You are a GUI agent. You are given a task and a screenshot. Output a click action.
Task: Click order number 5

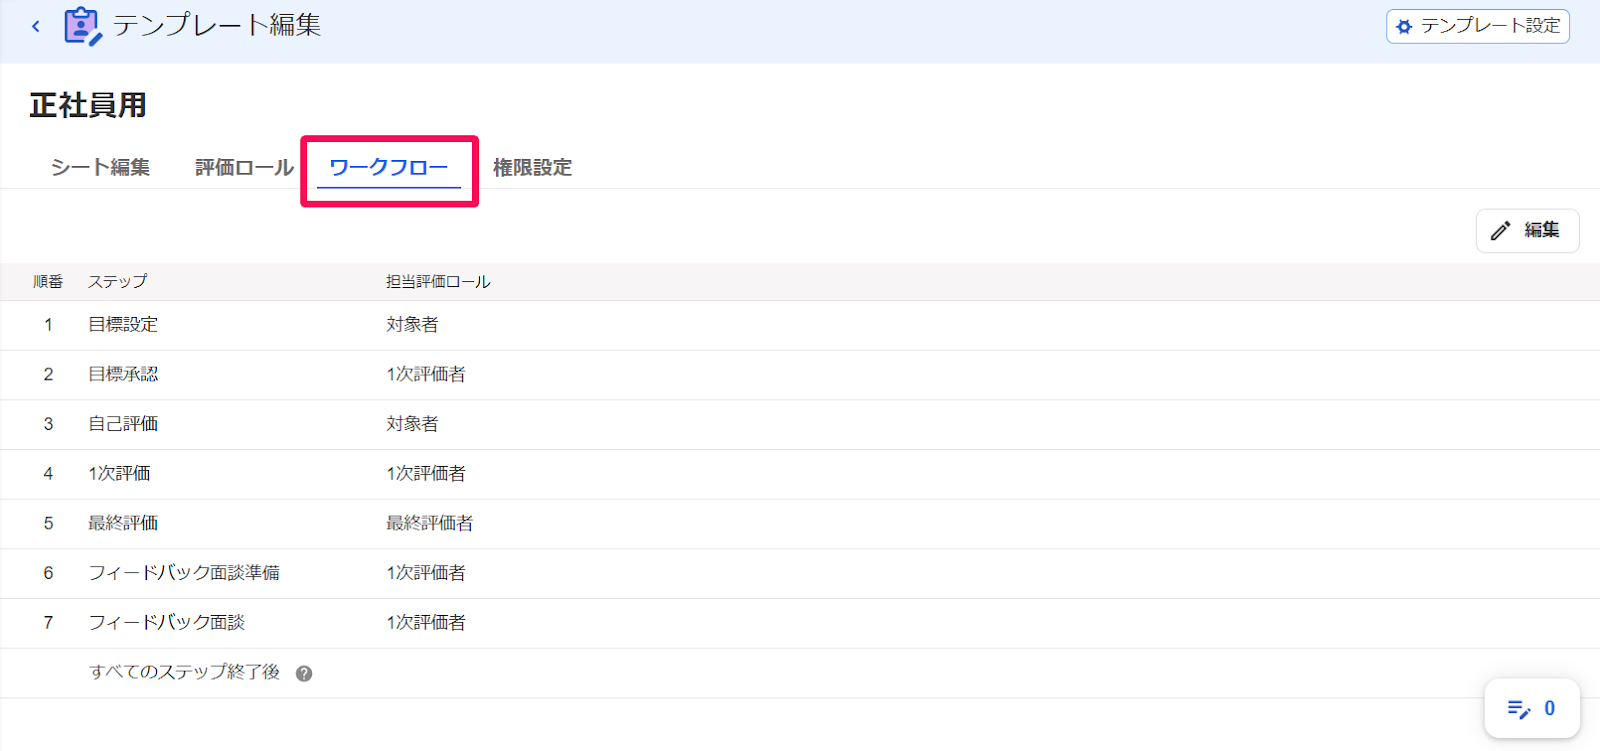click(x=48, y=524)
